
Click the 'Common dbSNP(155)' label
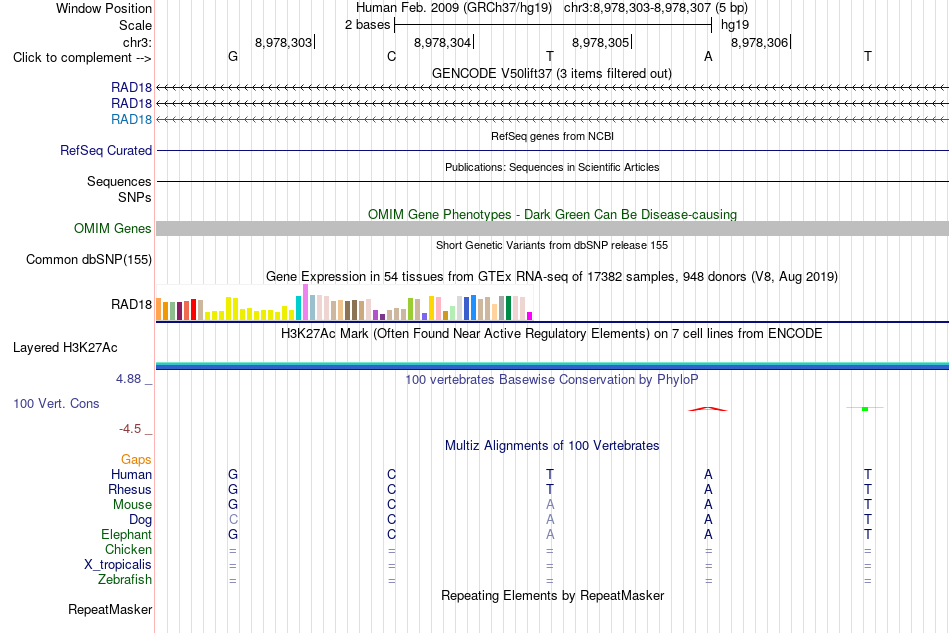click(x=89, y=259)
